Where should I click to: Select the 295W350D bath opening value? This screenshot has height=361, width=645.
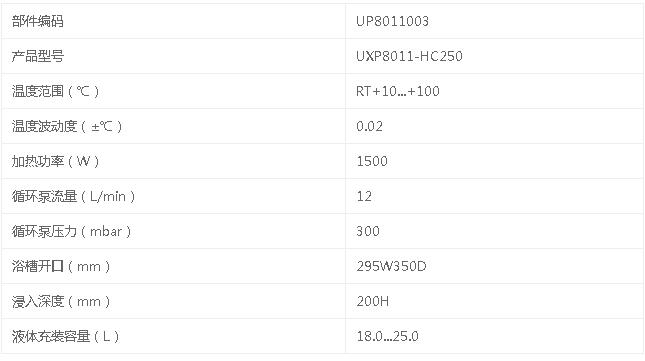(x=391, y=266)
